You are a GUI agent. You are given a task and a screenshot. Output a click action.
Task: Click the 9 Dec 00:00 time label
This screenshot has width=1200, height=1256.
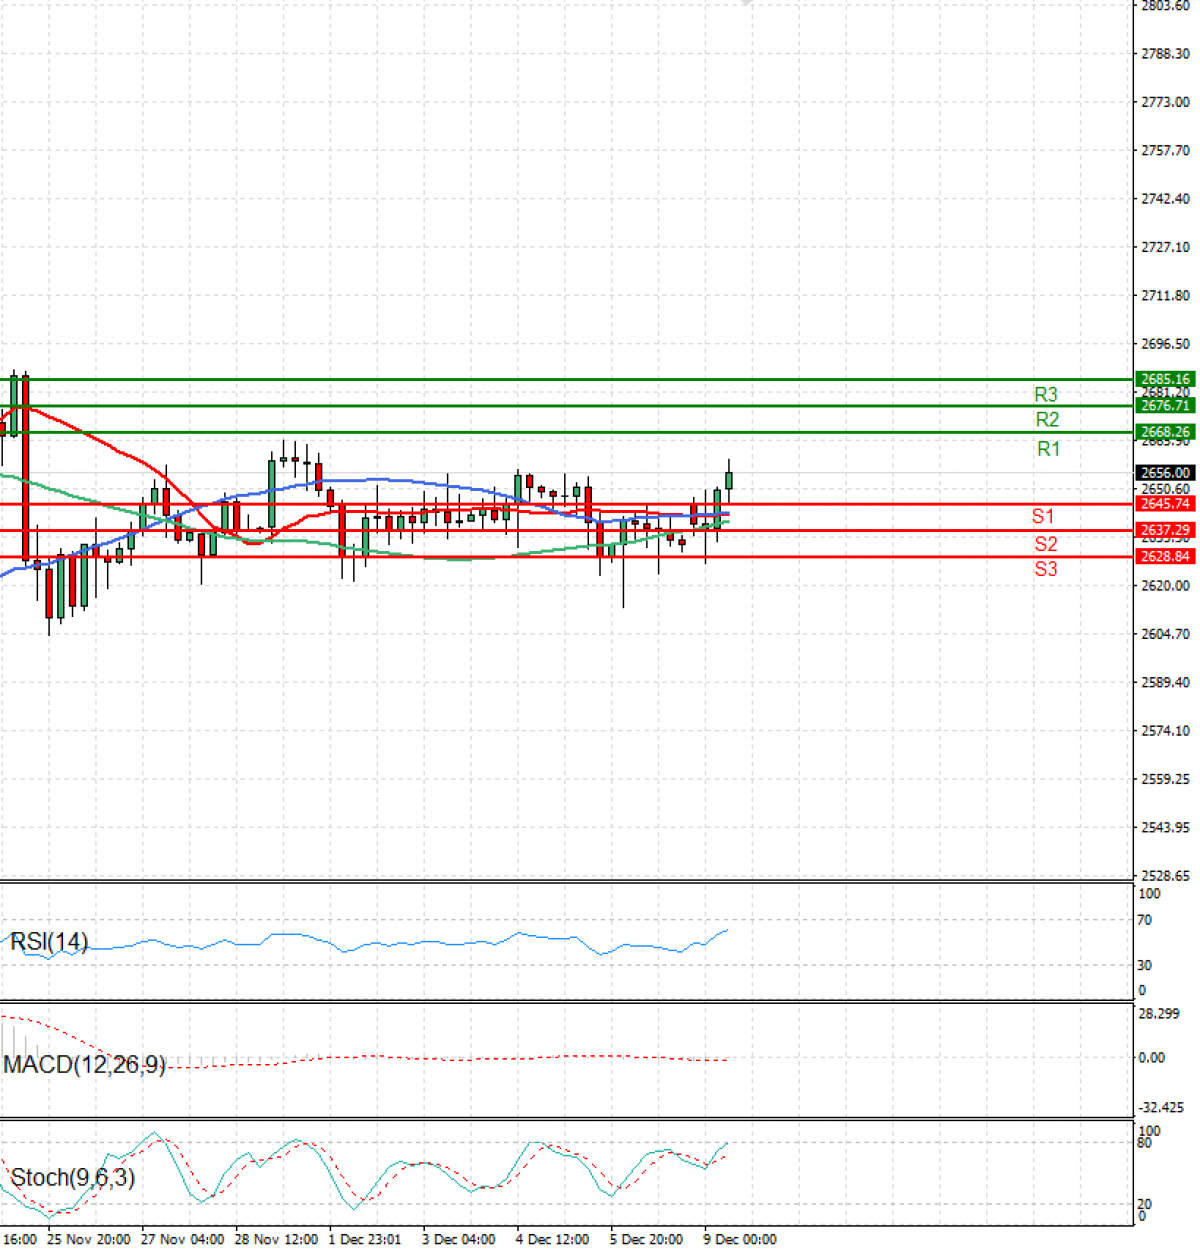coord(740,1239)
